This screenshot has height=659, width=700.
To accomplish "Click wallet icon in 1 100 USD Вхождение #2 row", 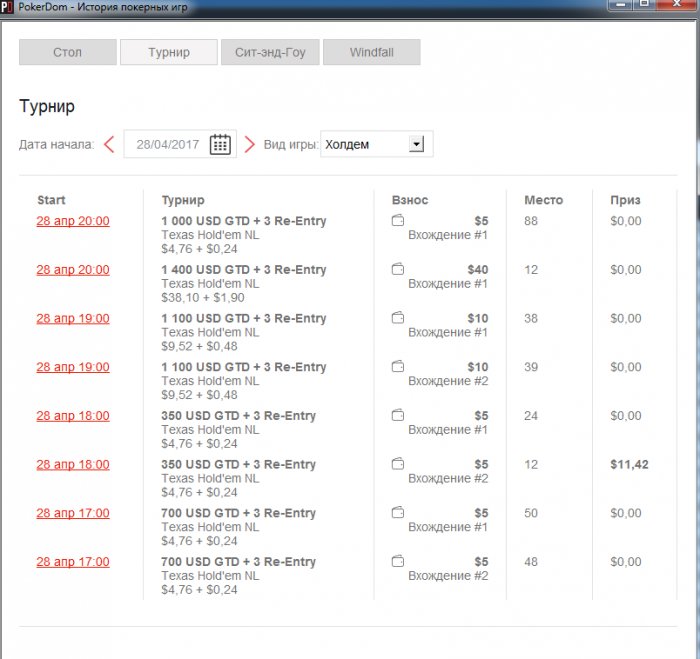I will pos(398,367).
